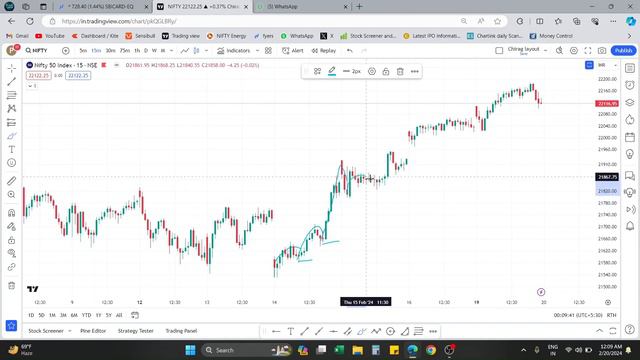
Task: Toggle lock all drawing tools
Action: coord(11,240)
